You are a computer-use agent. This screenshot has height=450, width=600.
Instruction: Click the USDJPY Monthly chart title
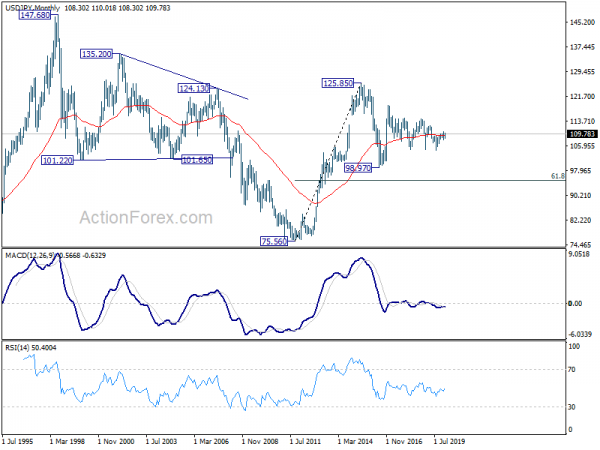click(32, 8)
